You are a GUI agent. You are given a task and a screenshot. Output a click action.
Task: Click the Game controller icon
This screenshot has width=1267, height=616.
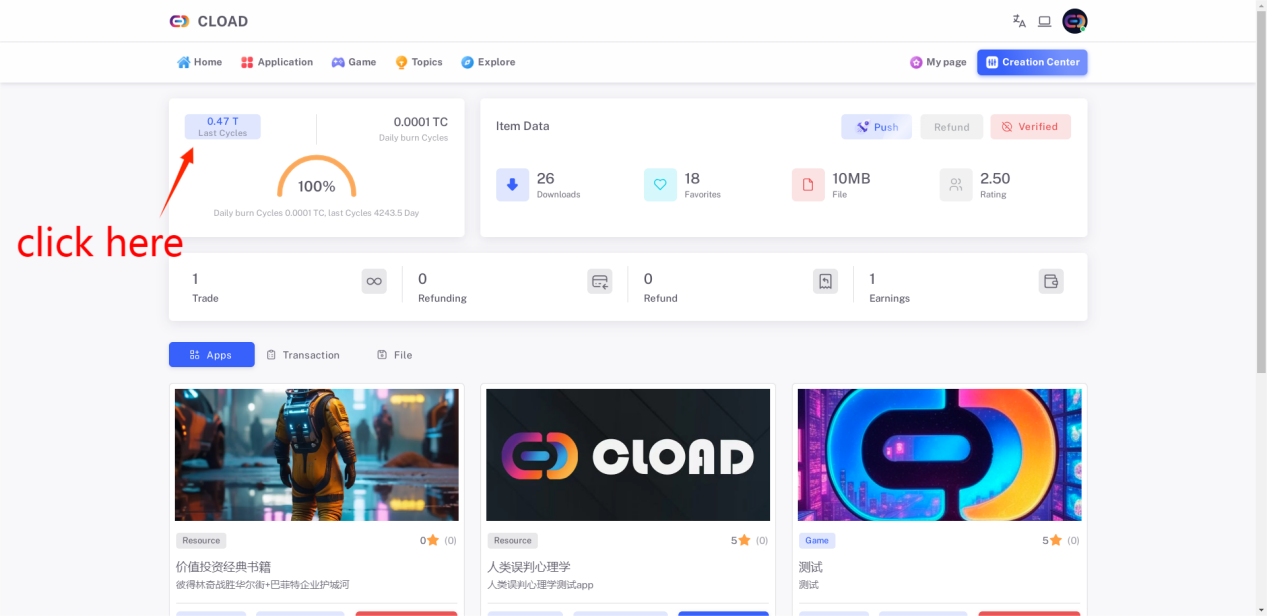pyautogui.click(x=338, y=62)
